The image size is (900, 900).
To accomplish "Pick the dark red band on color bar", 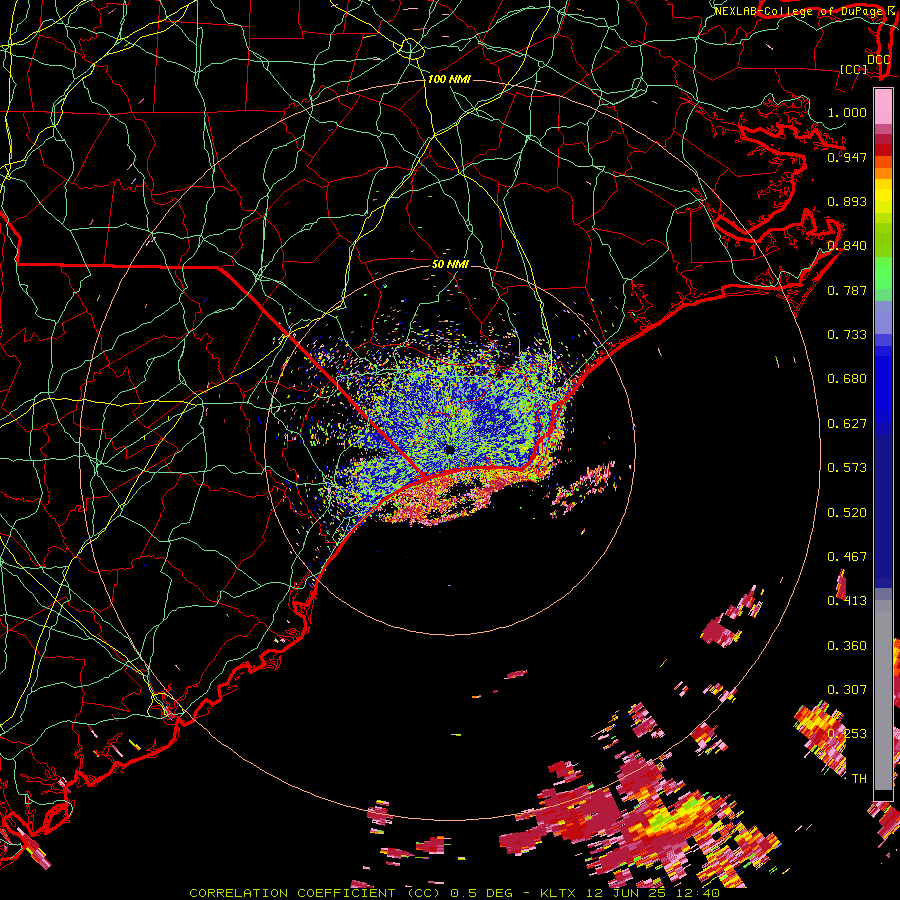I will pyautogui.click(x=883, y=149).
